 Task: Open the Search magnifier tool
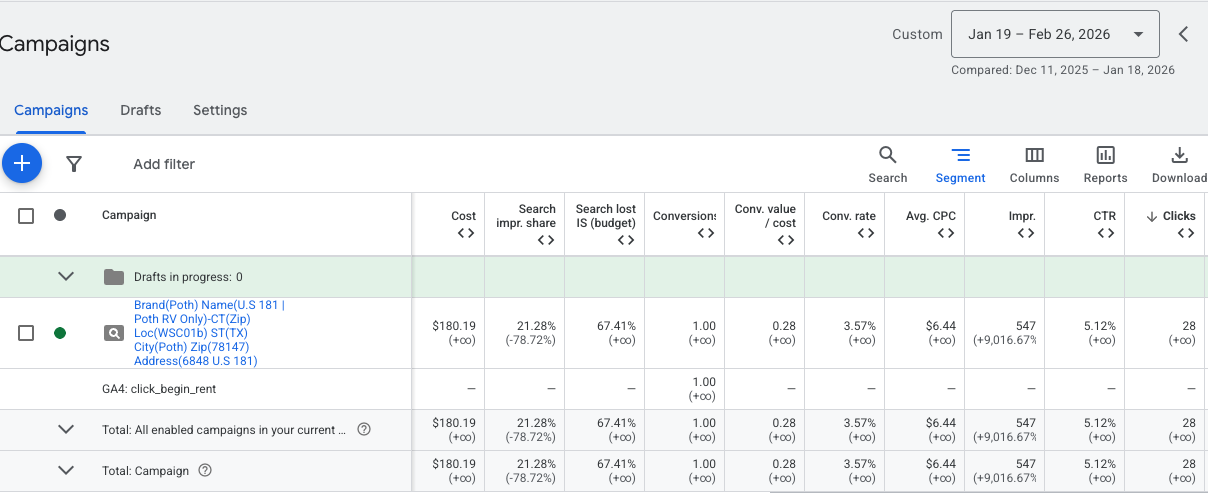coord(887,165)
